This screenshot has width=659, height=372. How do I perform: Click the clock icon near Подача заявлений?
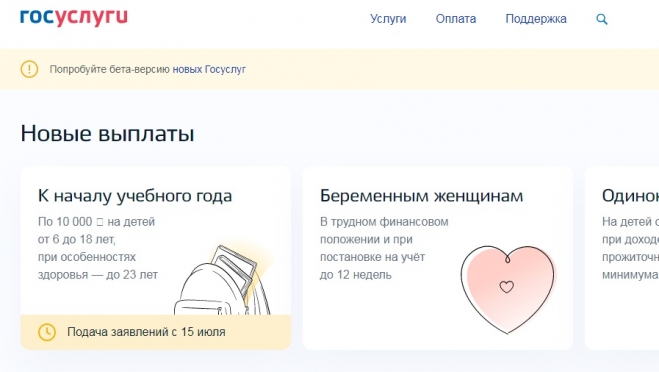(x=47, y=332)
